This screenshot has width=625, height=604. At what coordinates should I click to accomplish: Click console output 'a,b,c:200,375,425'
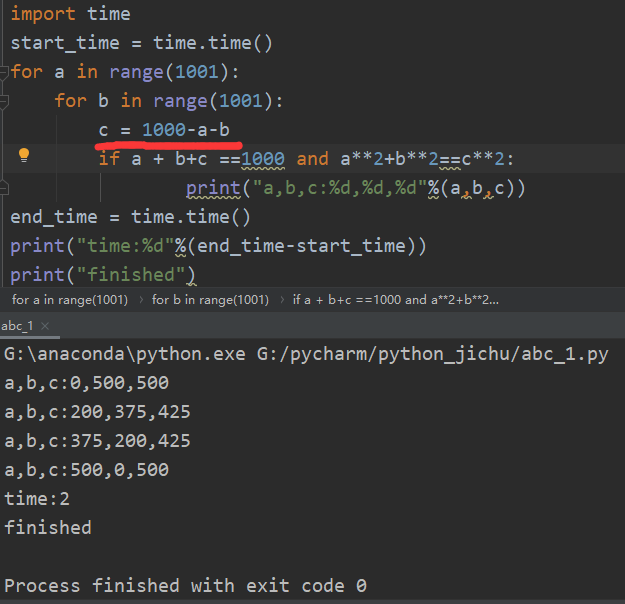97,412
